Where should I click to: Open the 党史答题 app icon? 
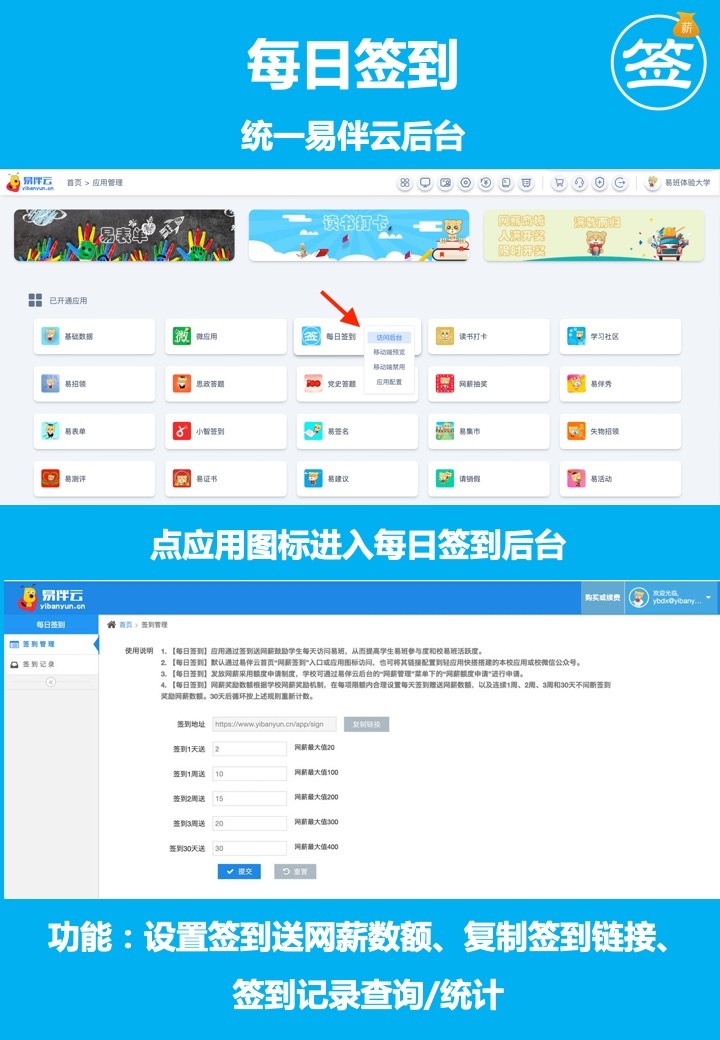pyautogui.click(x=311, y=384)
